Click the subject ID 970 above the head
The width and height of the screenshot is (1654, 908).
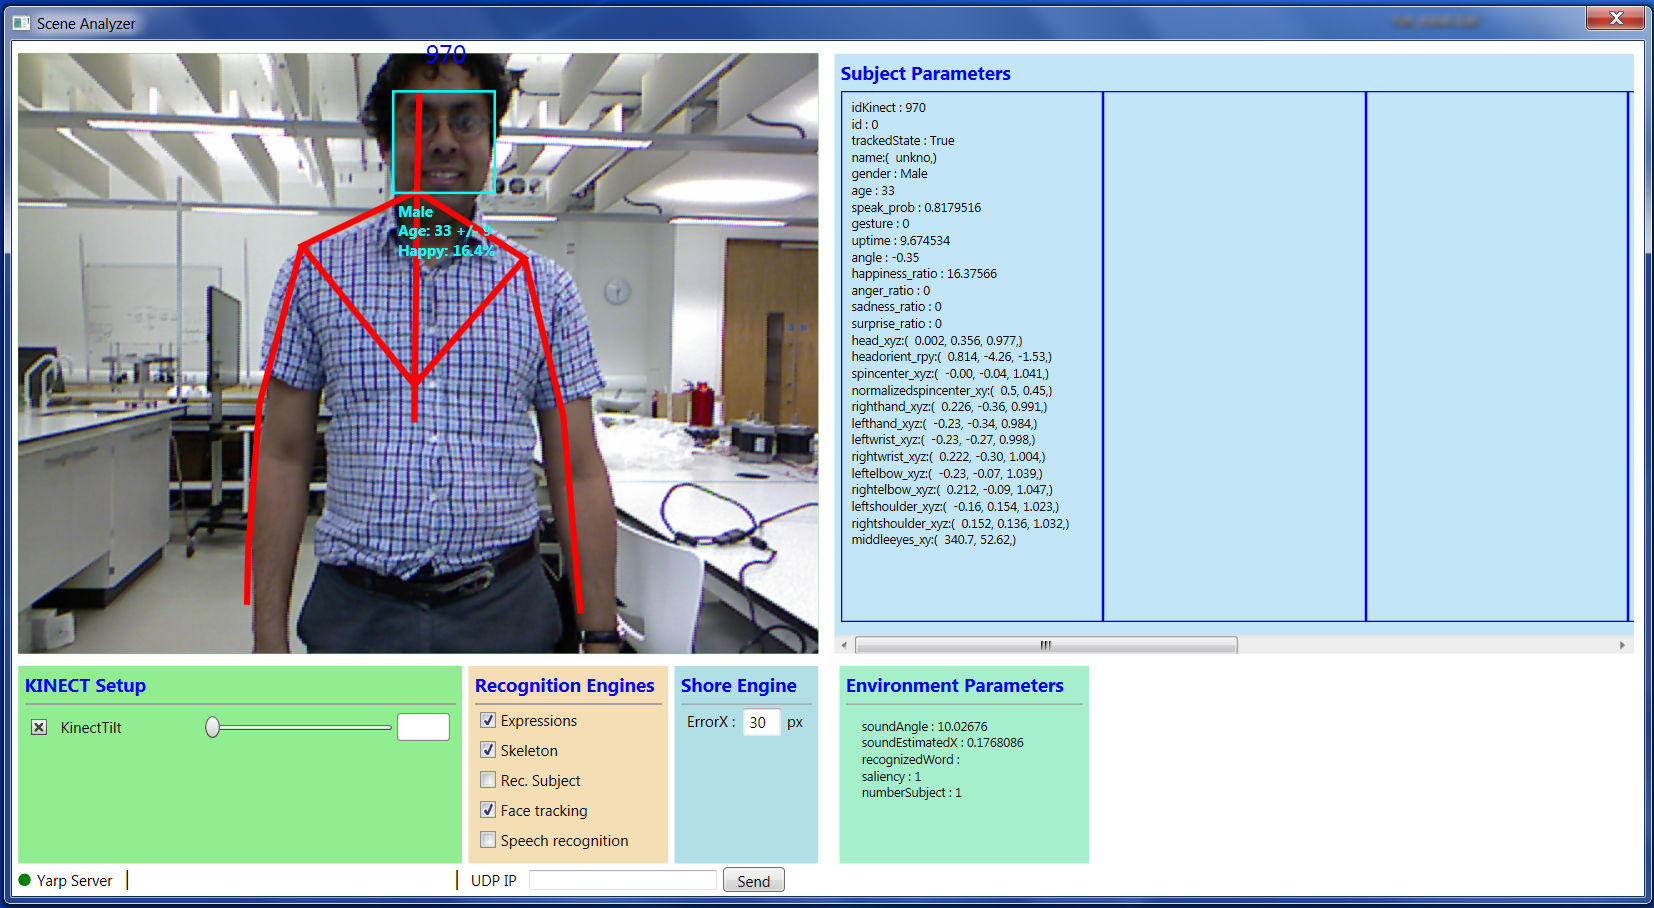[445, 54]
